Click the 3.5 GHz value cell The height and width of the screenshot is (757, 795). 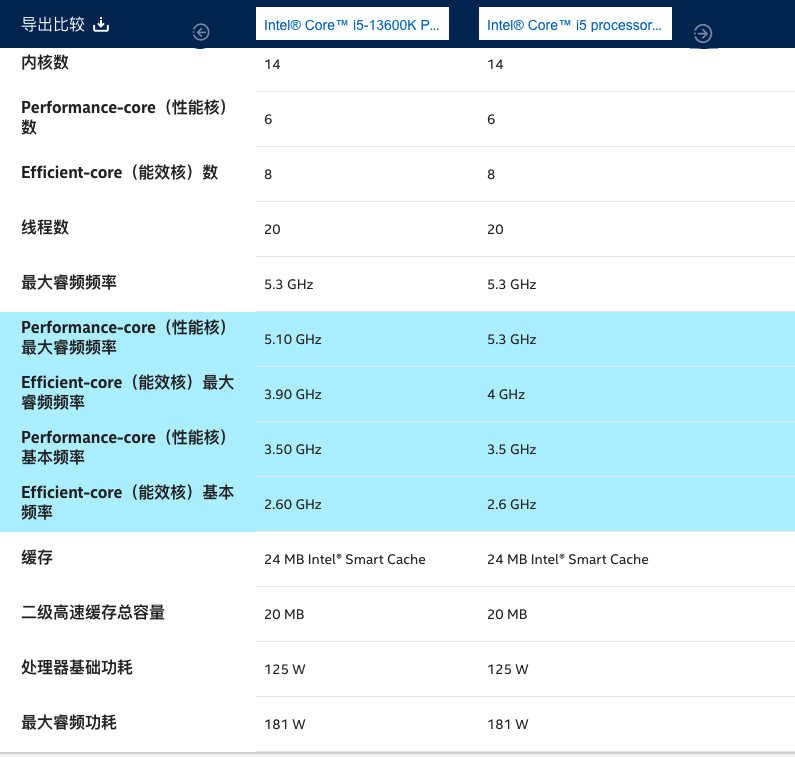(x=512, y=449)
